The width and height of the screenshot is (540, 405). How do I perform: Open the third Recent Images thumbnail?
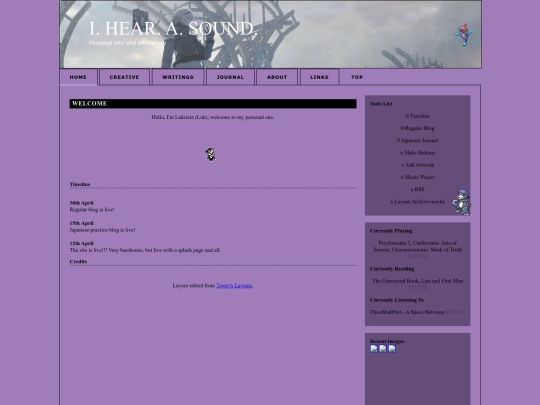click(x=392, y=349)
